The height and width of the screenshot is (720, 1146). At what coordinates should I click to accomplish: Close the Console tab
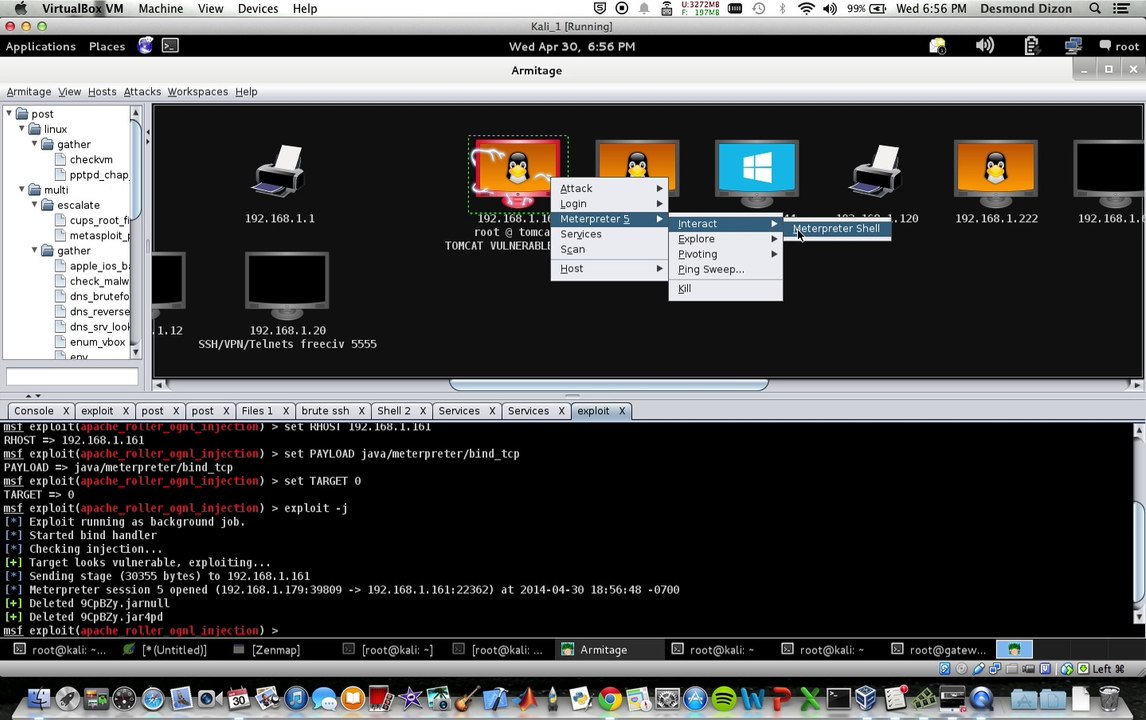point(66,411)
